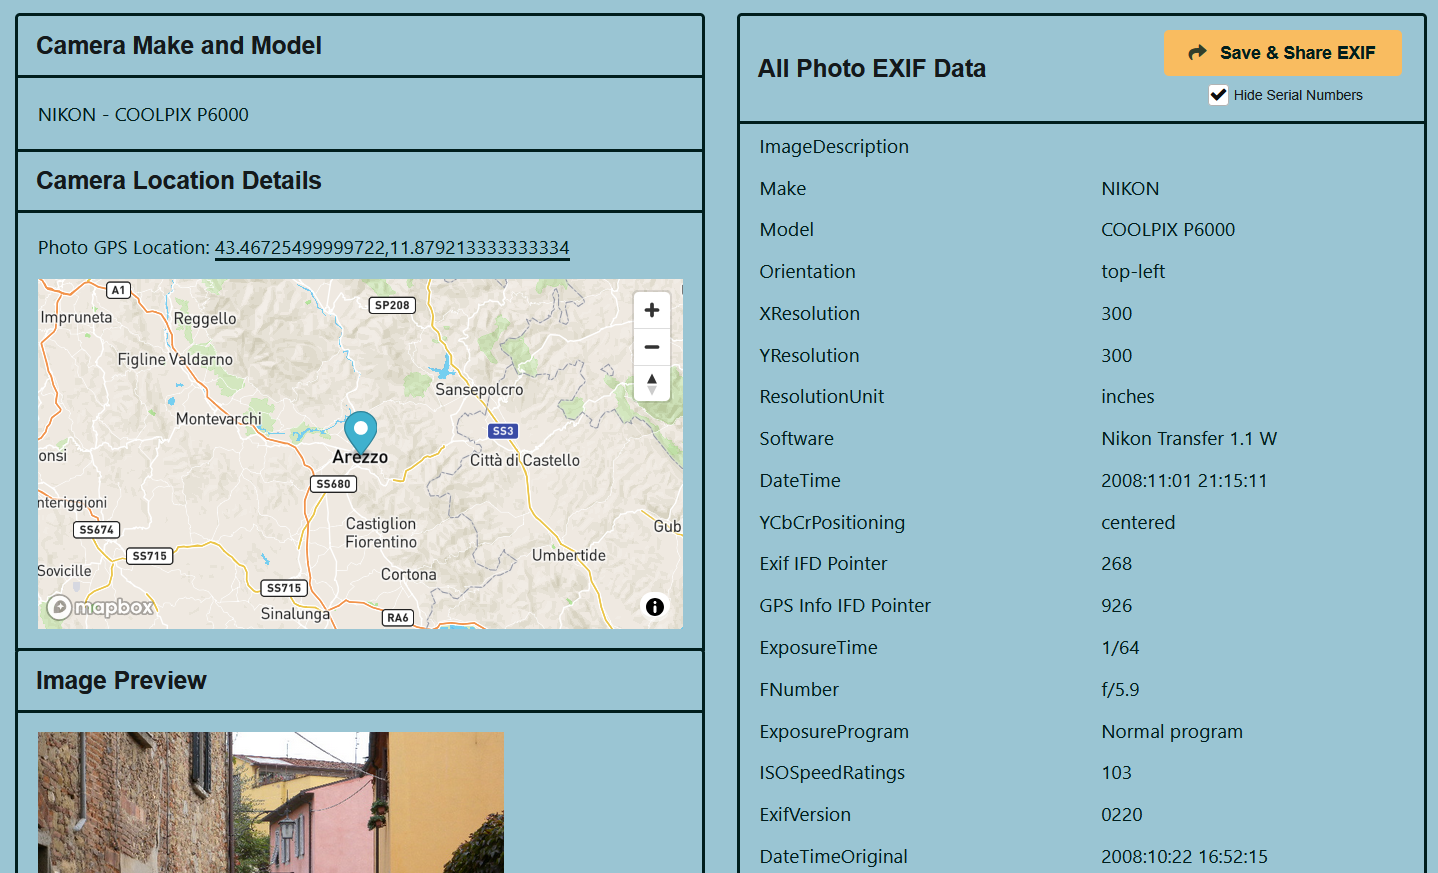Click the ExposureProgram field label
The height and width of the screenshot is (873, 1438).
834,732
